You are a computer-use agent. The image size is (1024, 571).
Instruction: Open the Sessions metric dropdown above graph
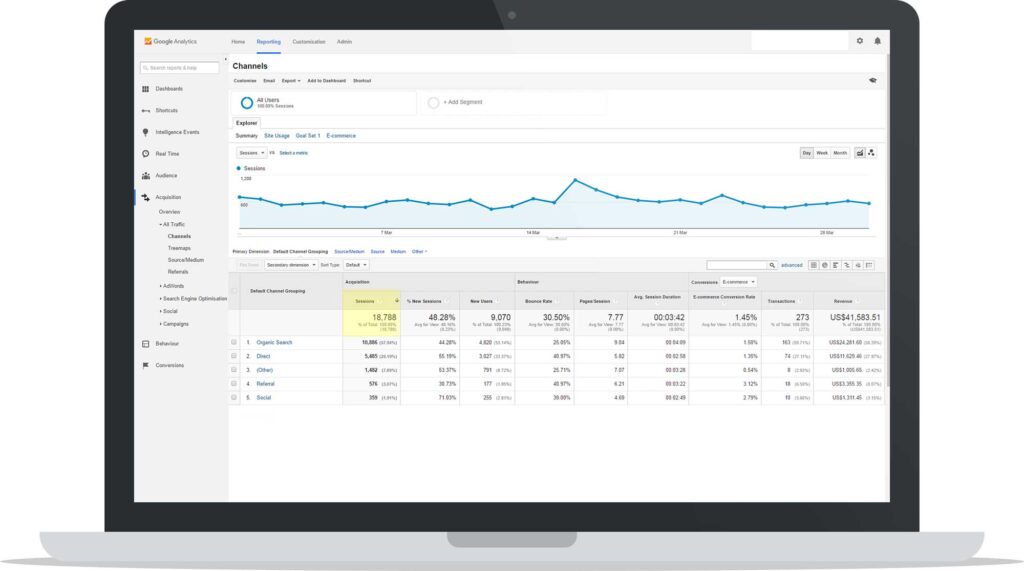(x=251, y=153)
